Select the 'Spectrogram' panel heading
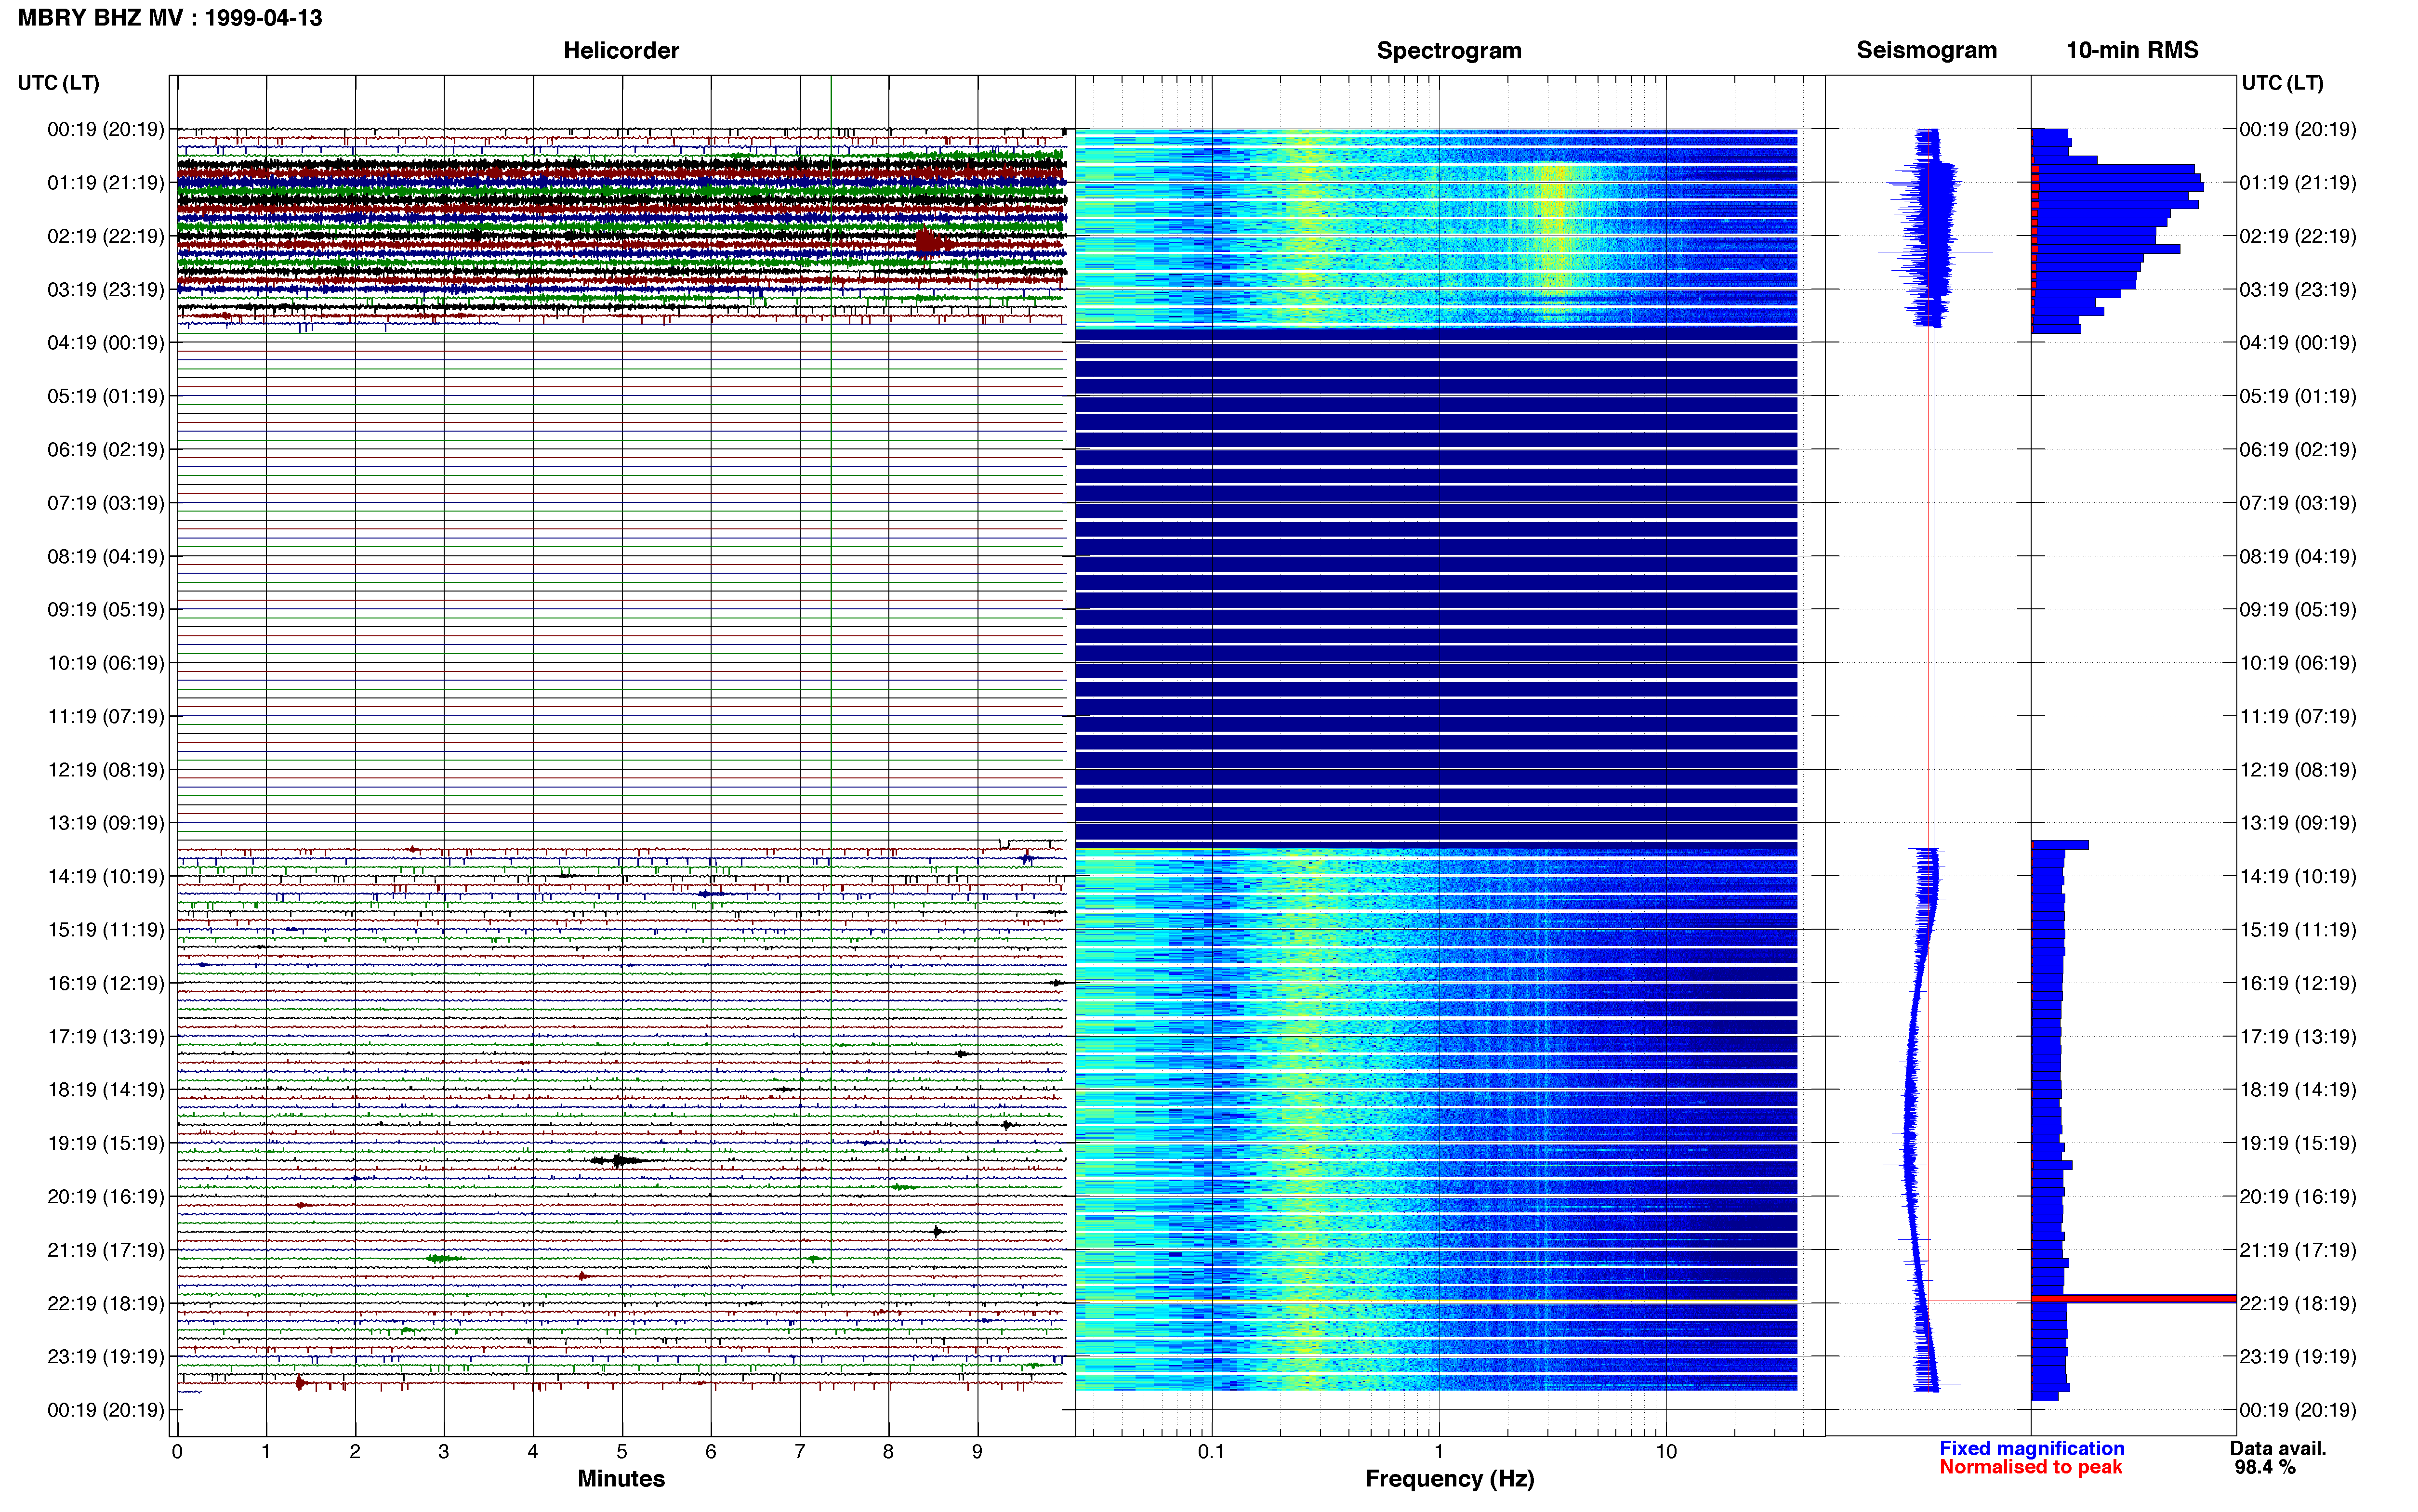Viewport: 2418px width, 1512px height. click(x=1449, y=50)
